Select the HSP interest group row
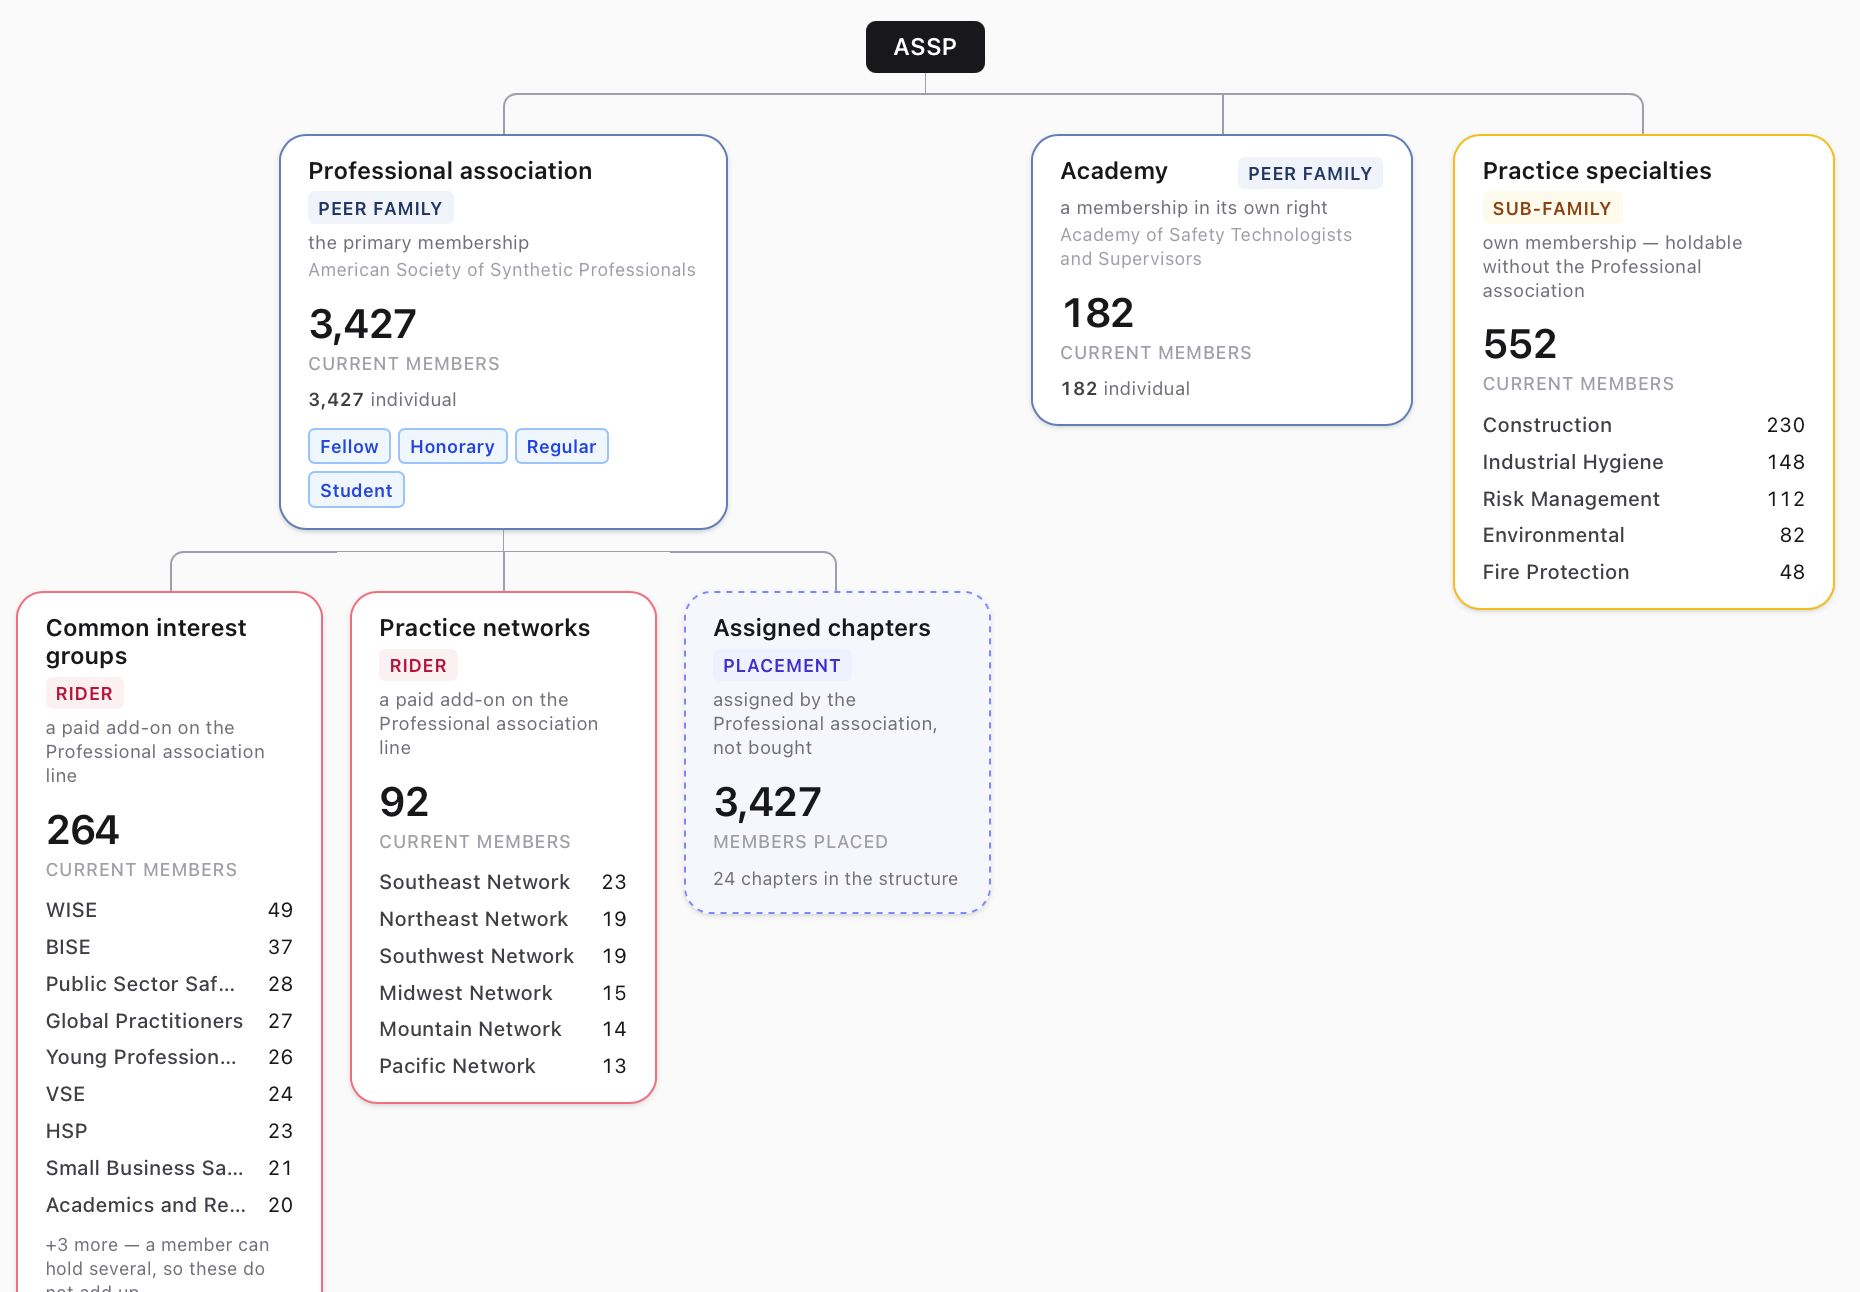Image resolution: width=1860 pixels, height=1292 pixels. click(x=169, y=1131)
